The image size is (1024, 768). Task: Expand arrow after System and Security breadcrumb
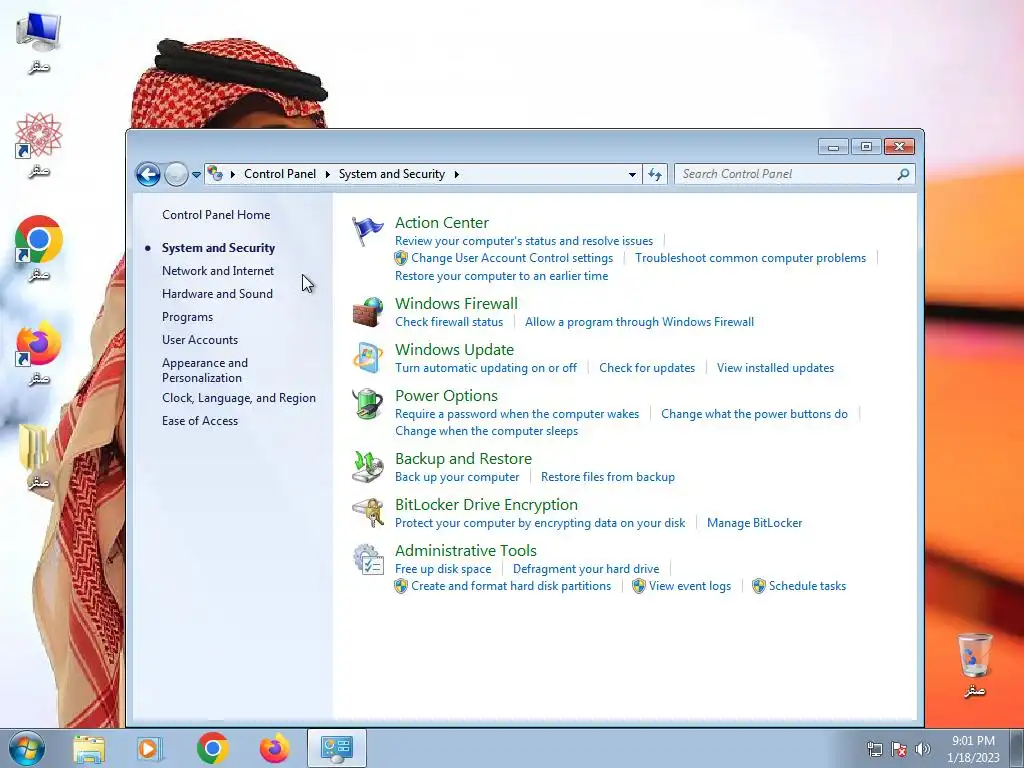tap(456, 174)
